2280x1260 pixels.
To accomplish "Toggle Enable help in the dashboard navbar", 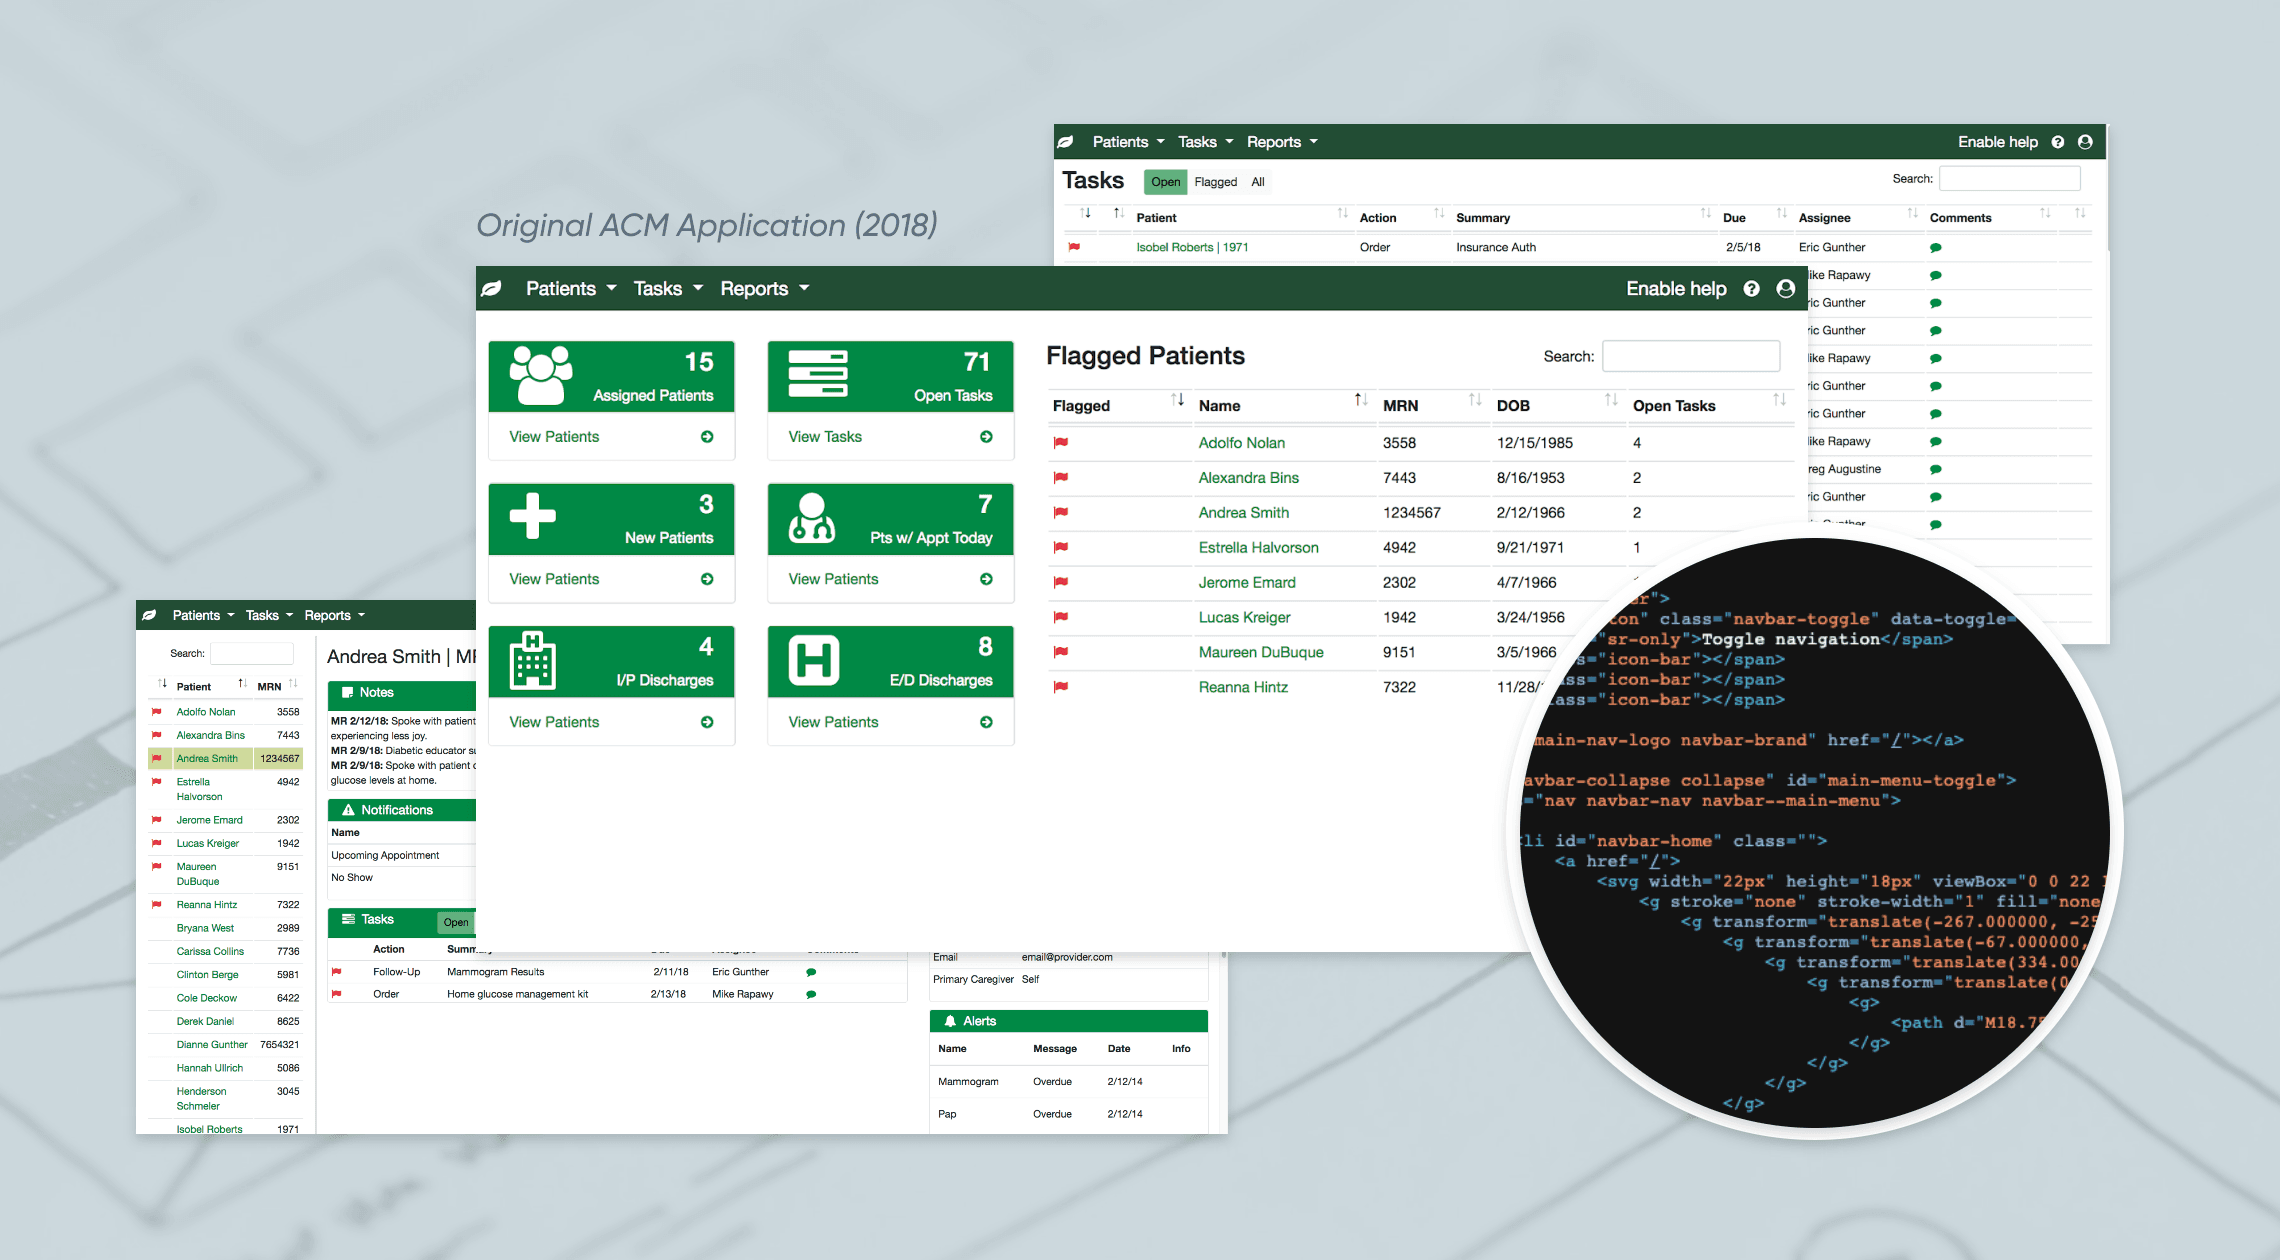I will click(x=1676, y=289).
